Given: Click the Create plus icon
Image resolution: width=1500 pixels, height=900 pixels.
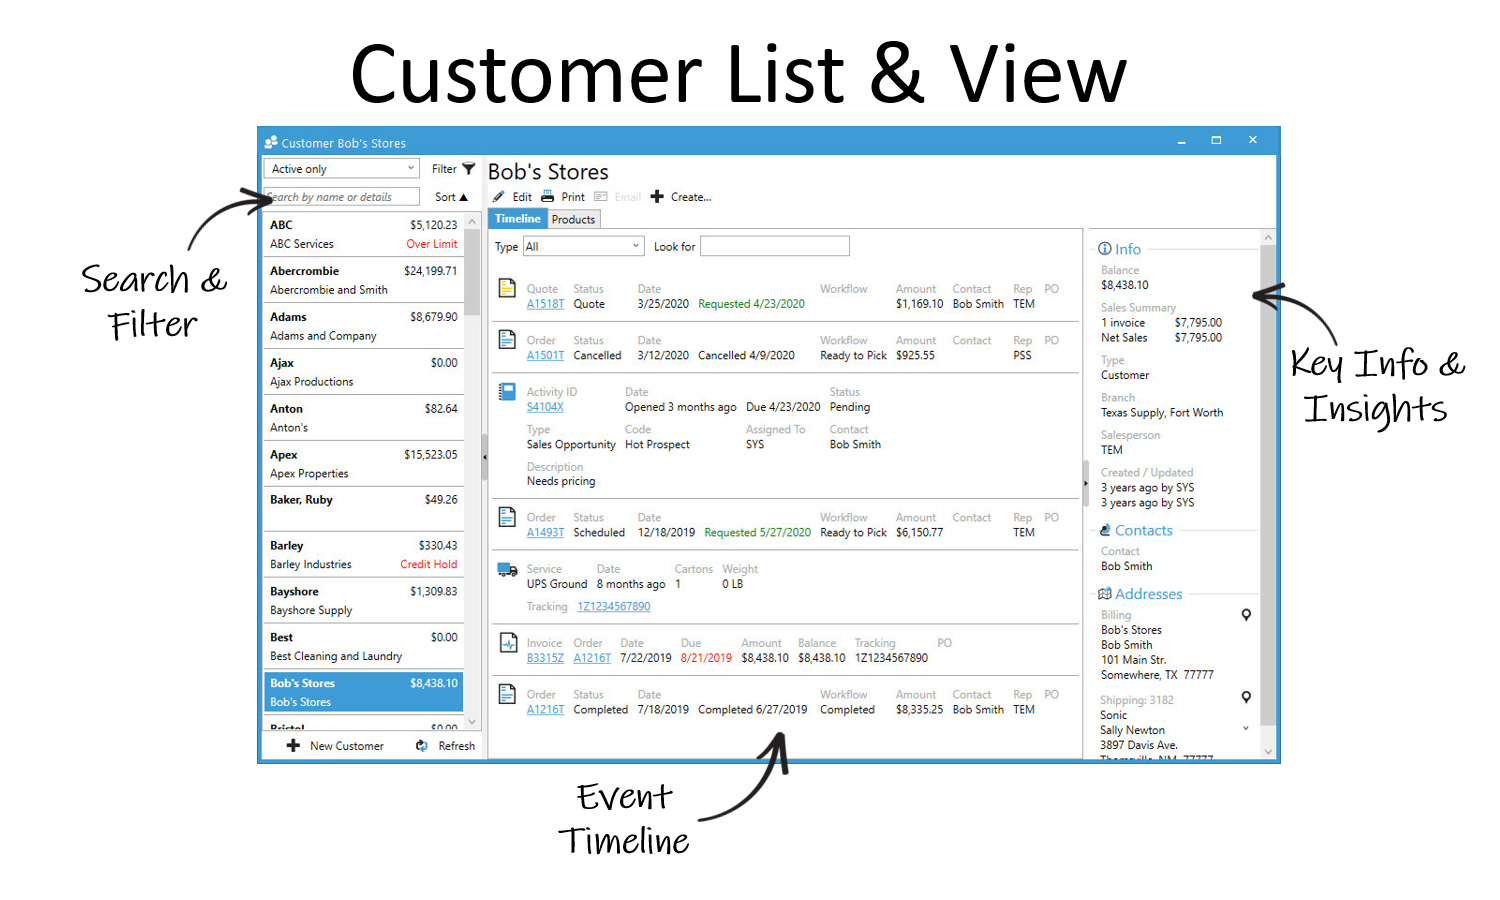Looking at the screenshot, I should 657,197.
